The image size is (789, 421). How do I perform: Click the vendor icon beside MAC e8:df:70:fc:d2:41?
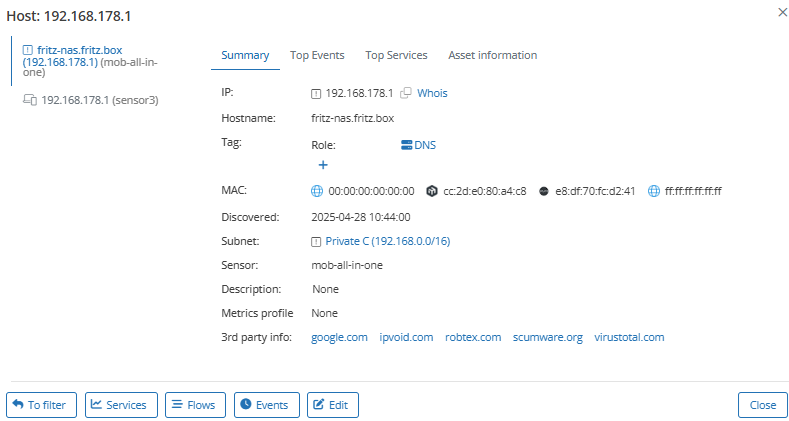pyautogui.click(x=544, y=191)
